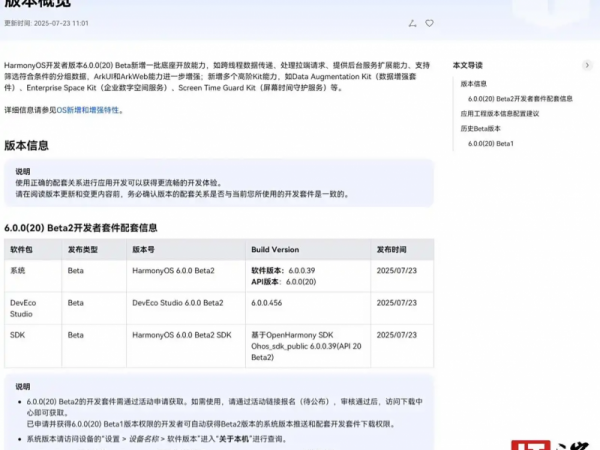Select sidebar item 6.0.0(20) Beta2开发者套件配套信息
This screenshot has width=600, height=450.
coord(520,98)
